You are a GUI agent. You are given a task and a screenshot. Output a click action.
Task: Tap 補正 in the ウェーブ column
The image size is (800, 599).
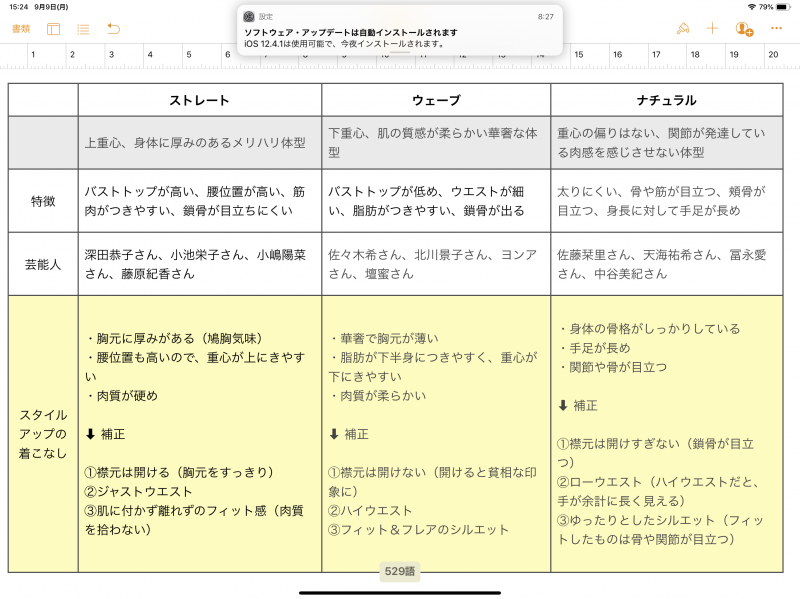356,434
